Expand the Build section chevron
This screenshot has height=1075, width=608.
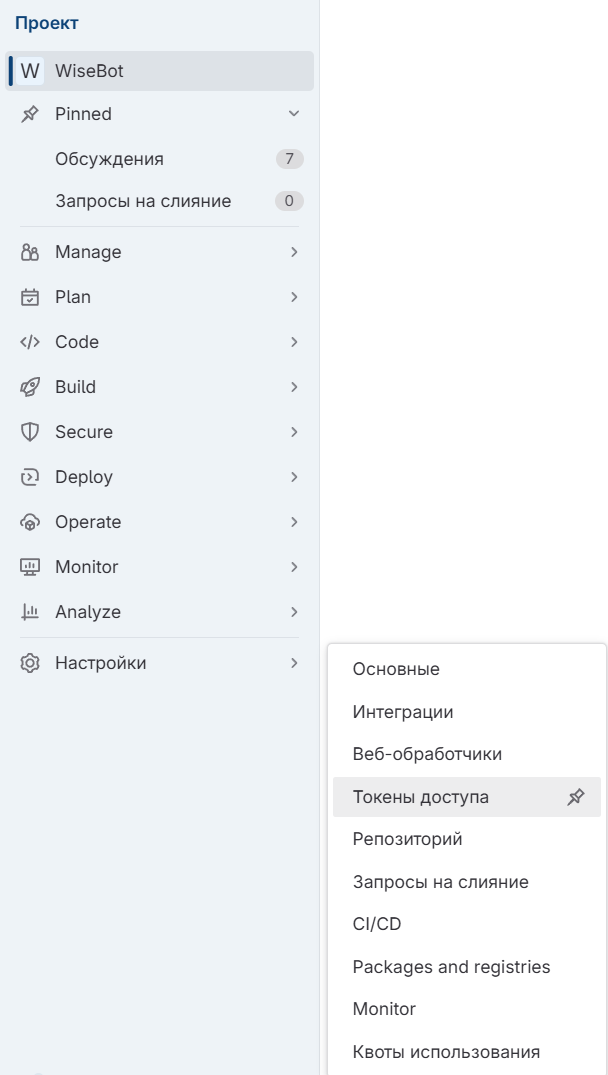[x=294, y=387]
